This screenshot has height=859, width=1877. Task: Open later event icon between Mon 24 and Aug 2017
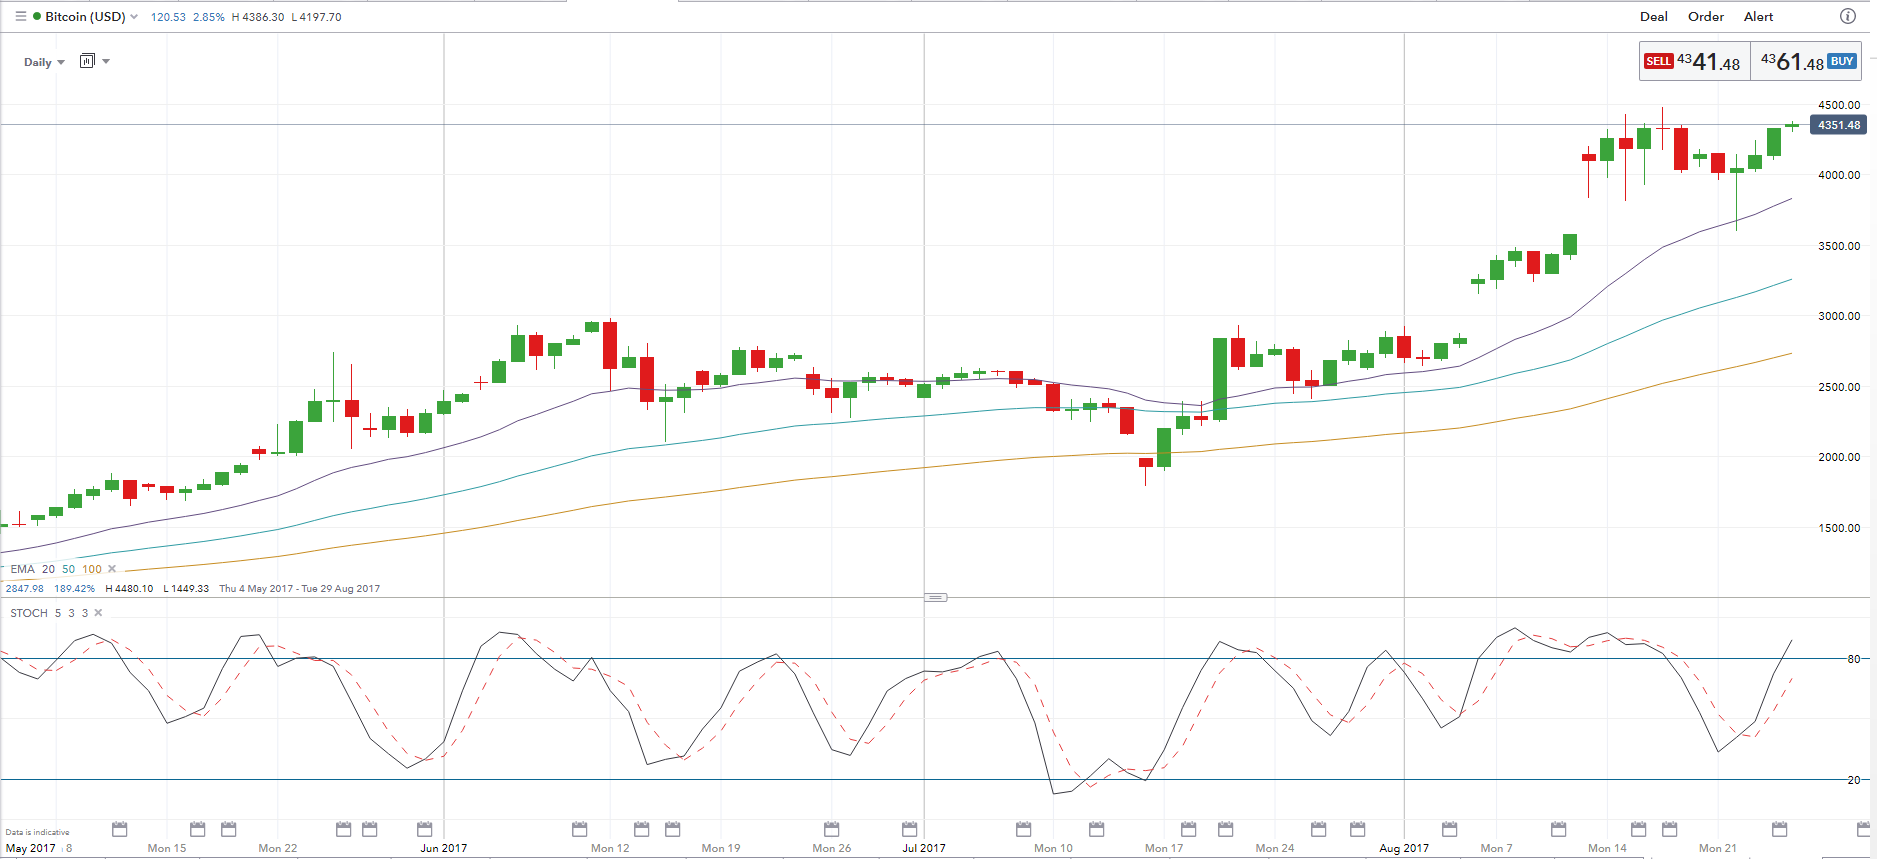tap(1358, 829)
